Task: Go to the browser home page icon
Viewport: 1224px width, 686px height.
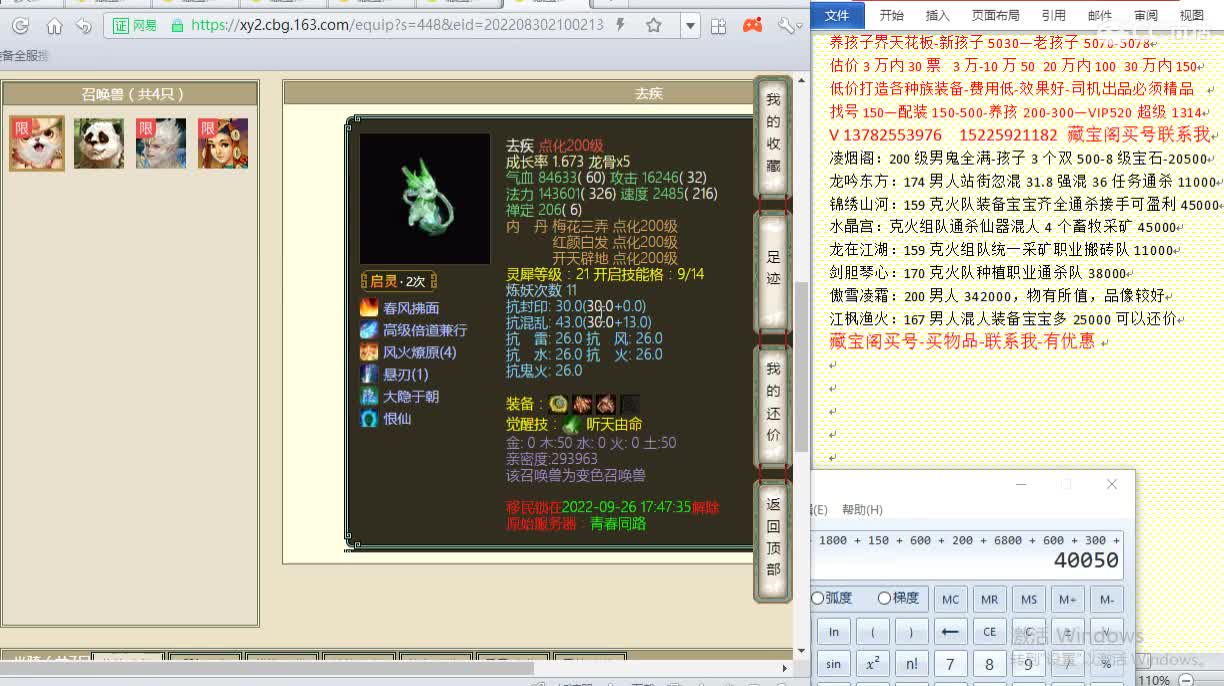Action: pos(54,26)
